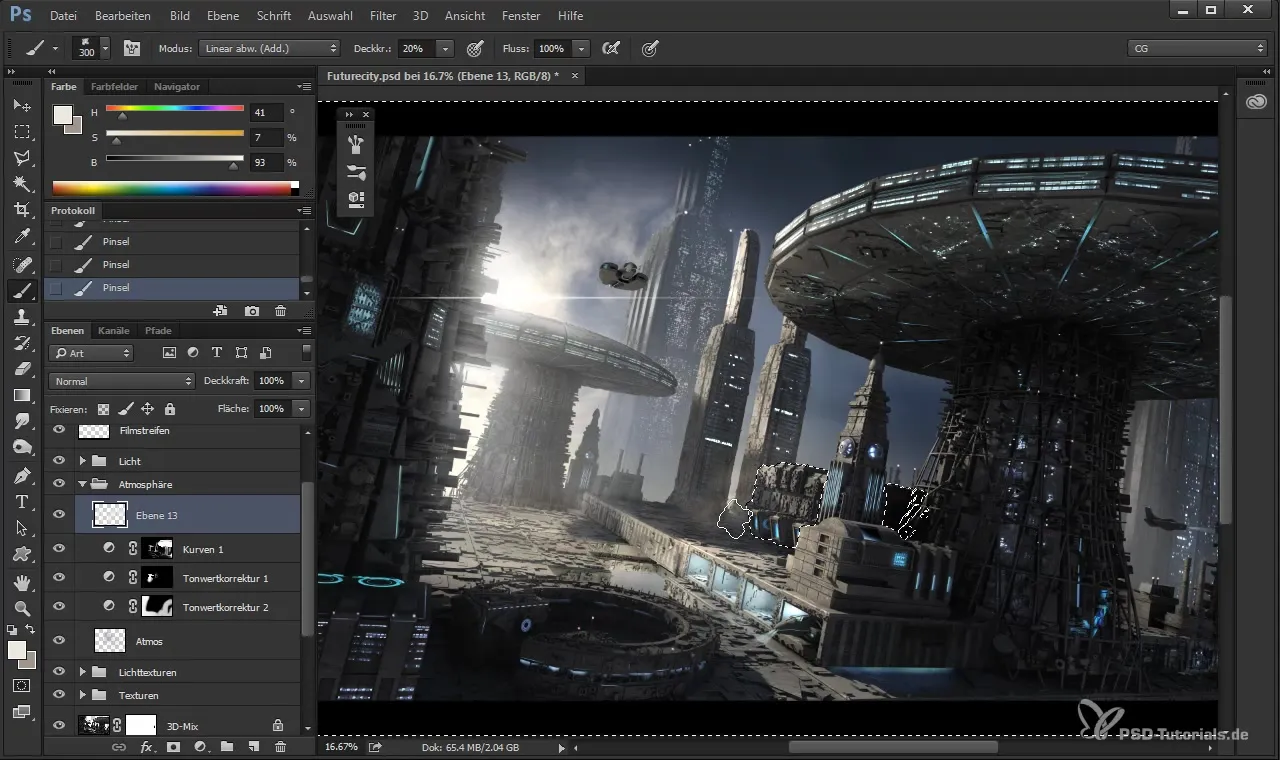Change the screen mode

[21, 712]
